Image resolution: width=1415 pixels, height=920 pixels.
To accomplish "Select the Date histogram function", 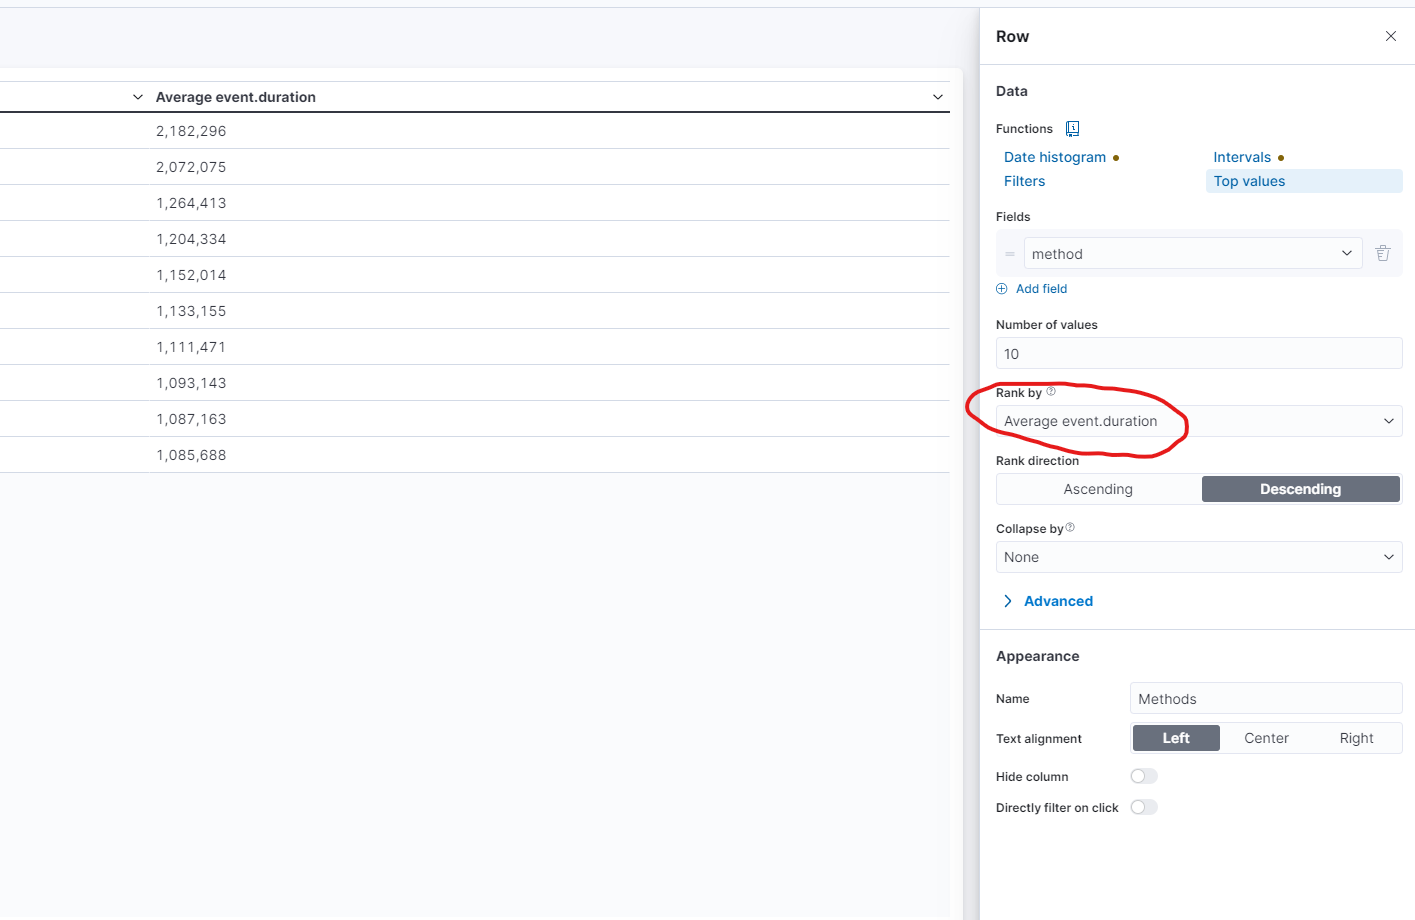I will click(1055, 157).
